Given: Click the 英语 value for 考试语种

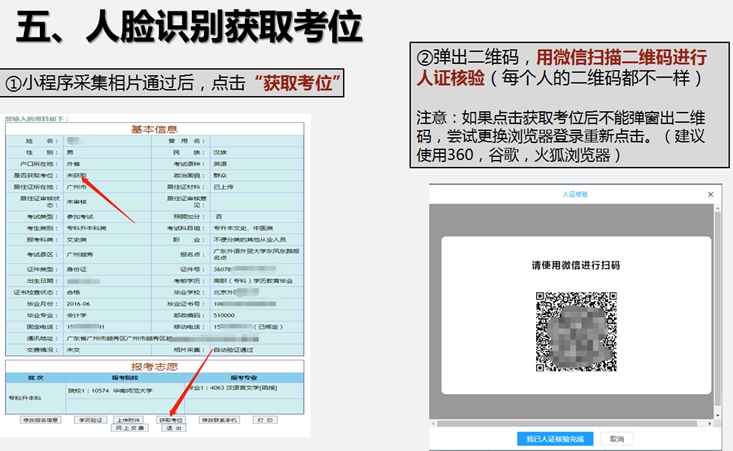Looking at the screenshot, I should (220, 164).
